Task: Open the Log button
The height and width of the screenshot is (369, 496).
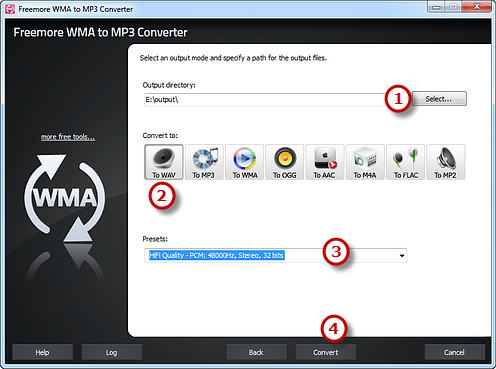Action: (x=112, y=352)
